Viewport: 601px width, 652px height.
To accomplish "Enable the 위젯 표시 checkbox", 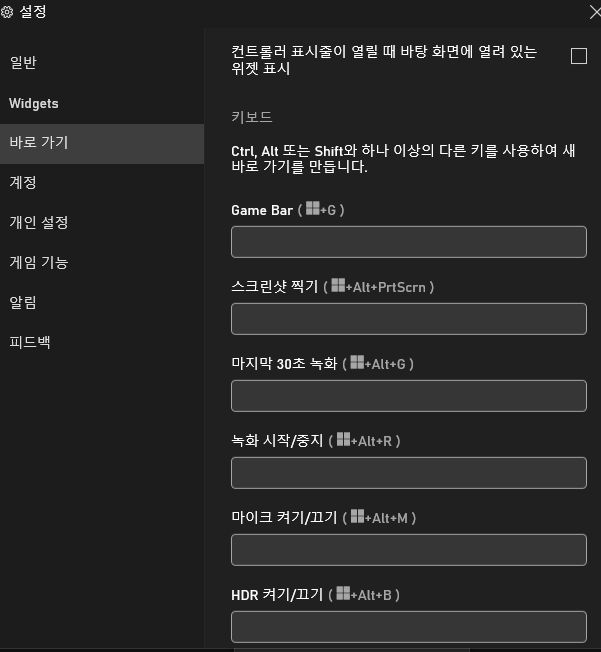I will tap(578, 56).
